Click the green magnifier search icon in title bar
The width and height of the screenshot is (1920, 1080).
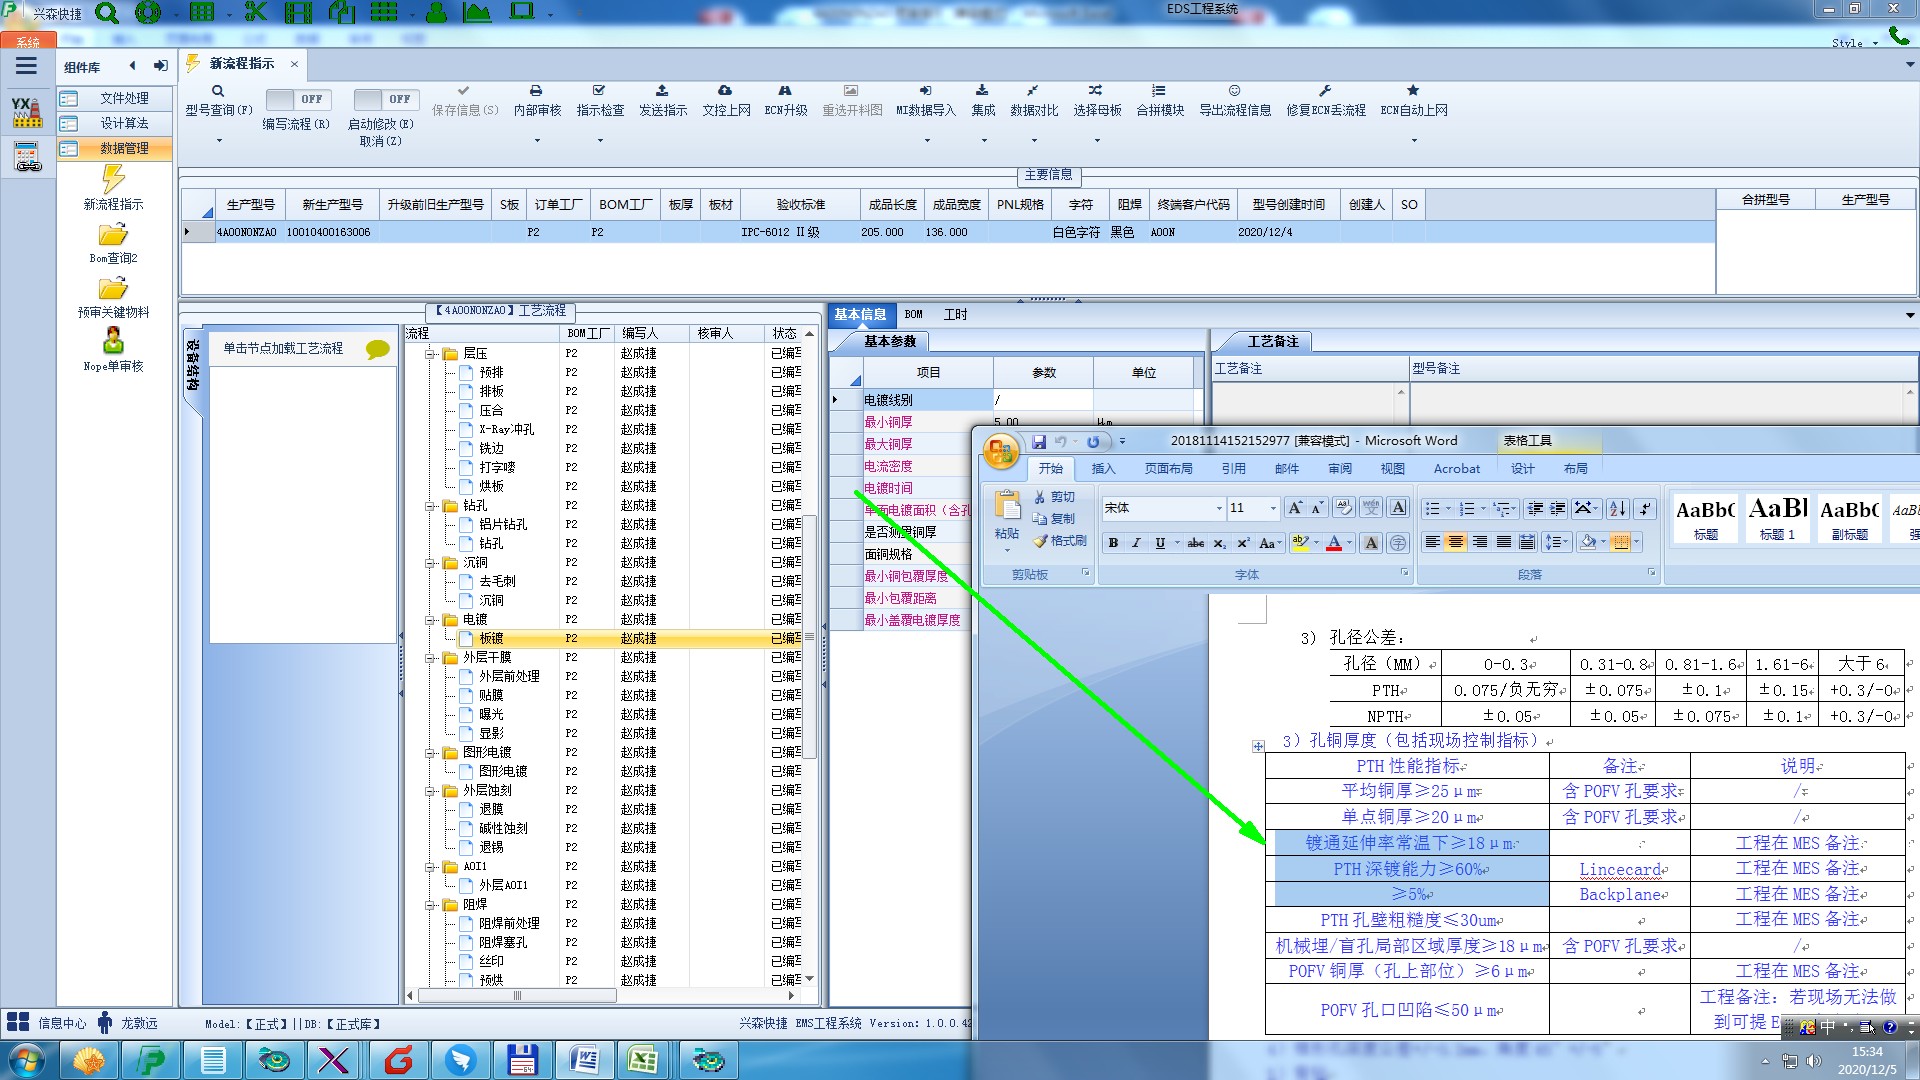tap(107, 13)
